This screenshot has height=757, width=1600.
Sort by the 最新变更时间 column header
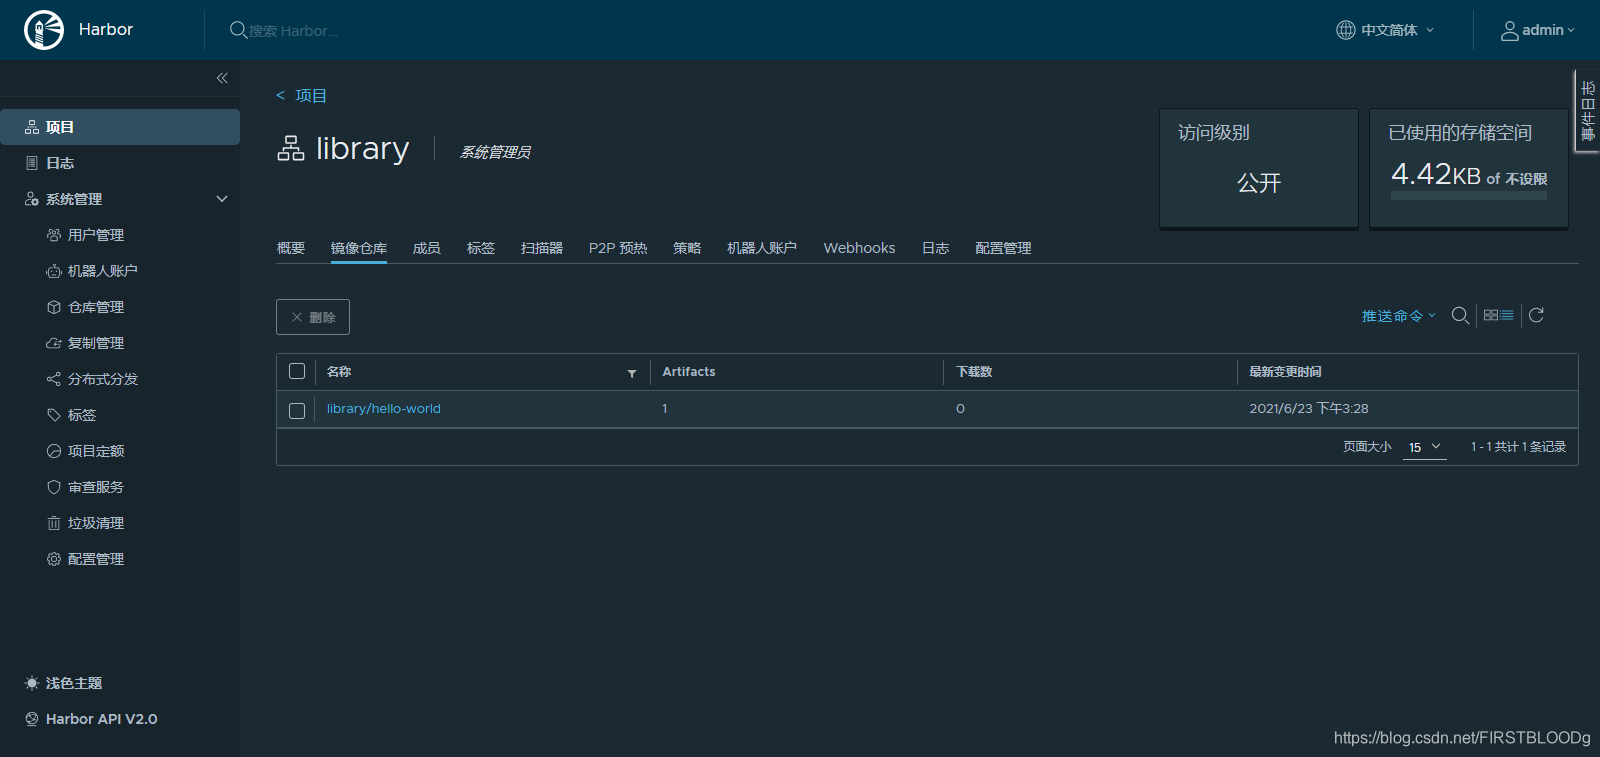click(x=1285, y=372)
